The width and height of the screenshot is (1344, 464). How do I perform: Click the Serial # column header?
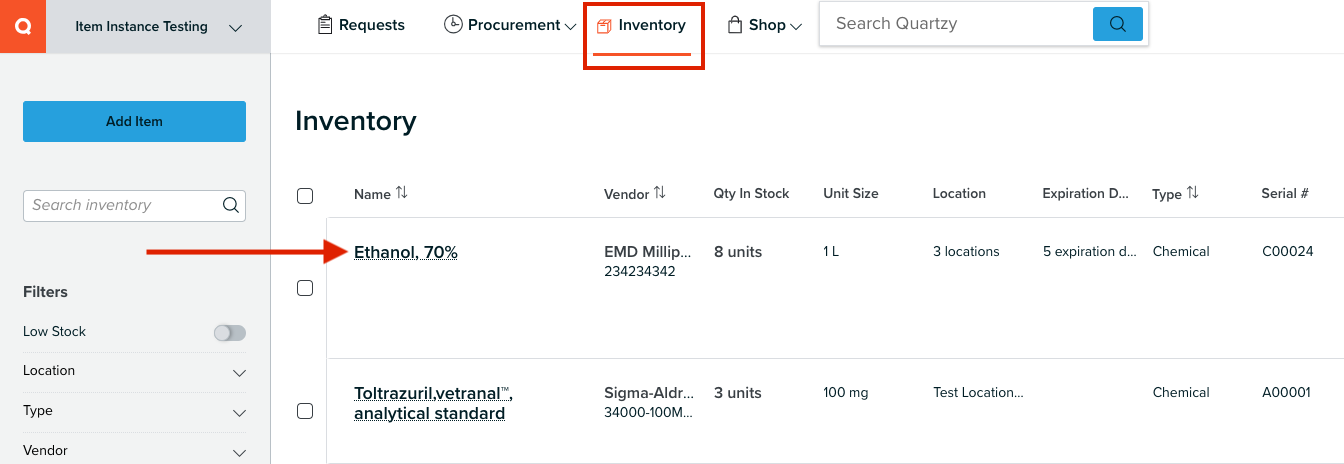[x=1285, y=193]
